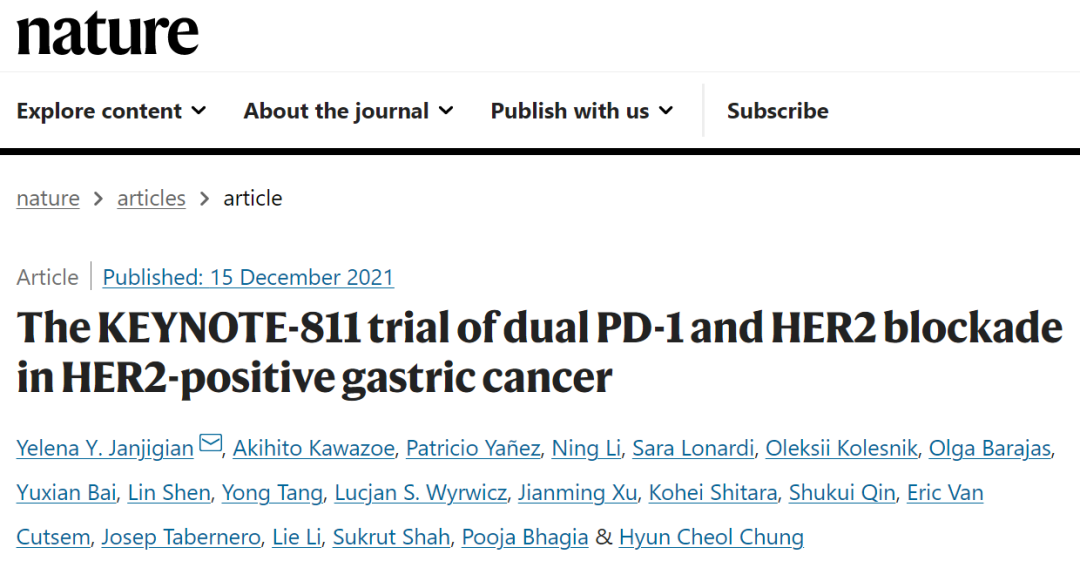Open author Sara Lonardi
Viewport: 1080px width, 561px height.
click(693, 449)
